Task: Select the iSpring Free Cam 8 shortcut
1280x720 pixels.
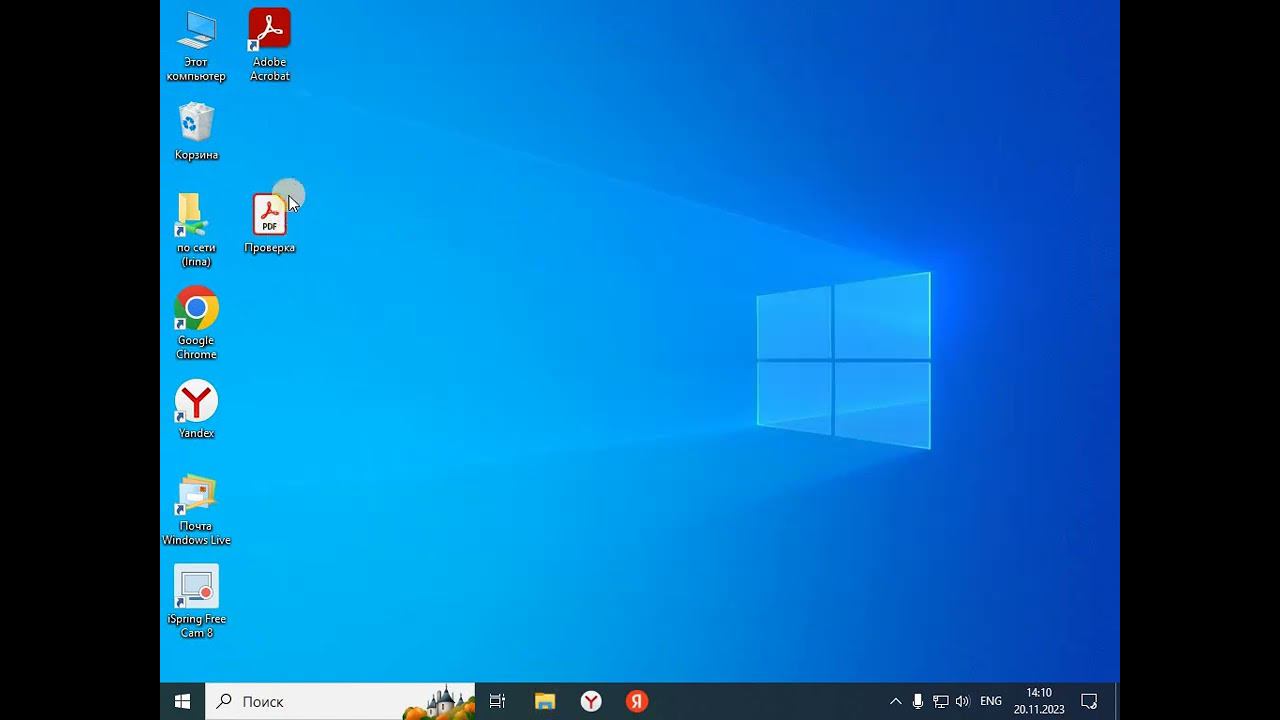Action: (196, 602)
